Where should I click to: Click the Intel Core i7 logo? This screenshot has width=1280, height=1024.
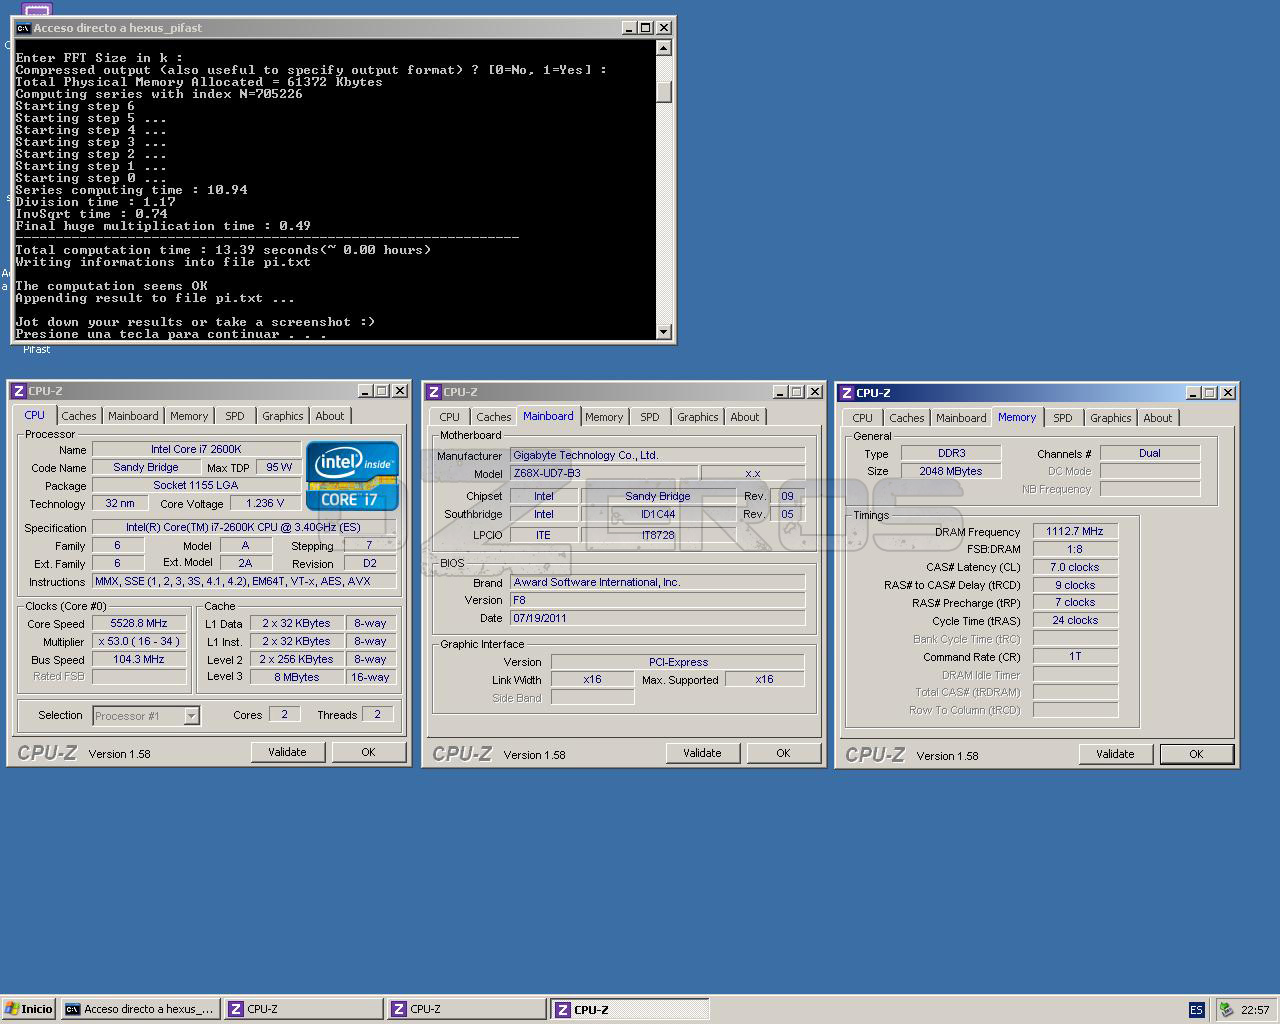click(352, 475)
